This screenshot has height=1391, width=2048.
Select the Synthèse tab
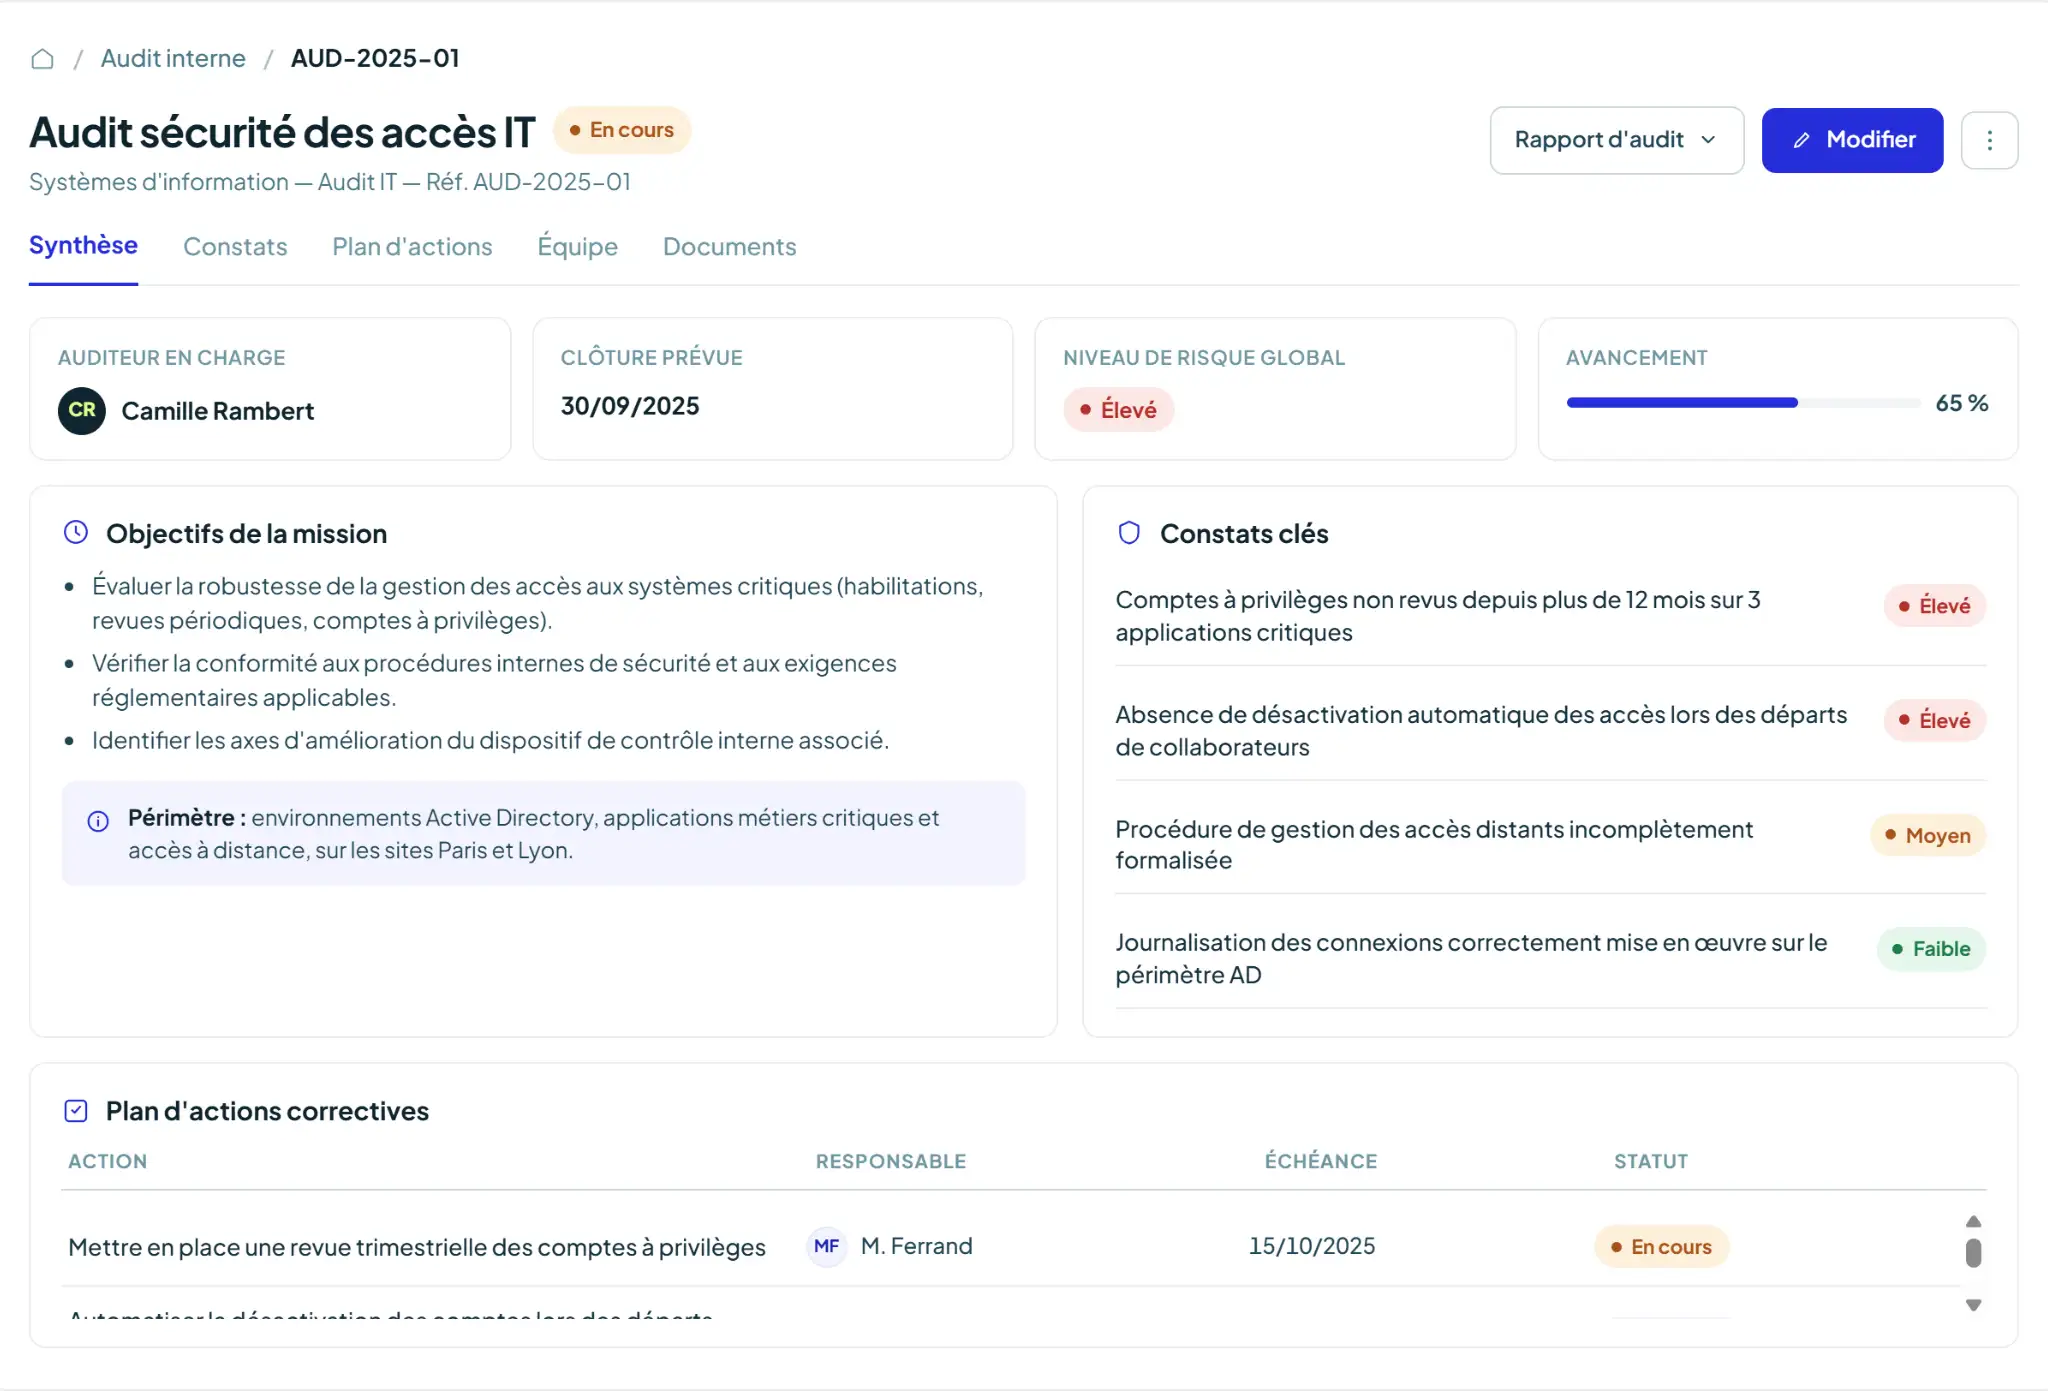pos(83,246)
